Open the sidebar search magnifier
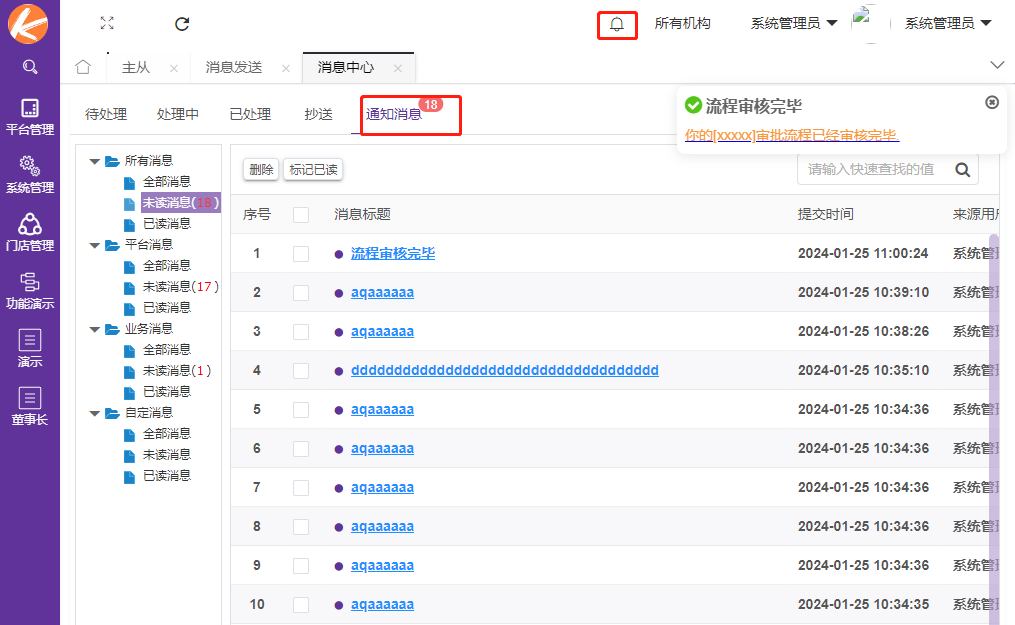Viewport: 1015px width, 625px height. pos(30,67)
